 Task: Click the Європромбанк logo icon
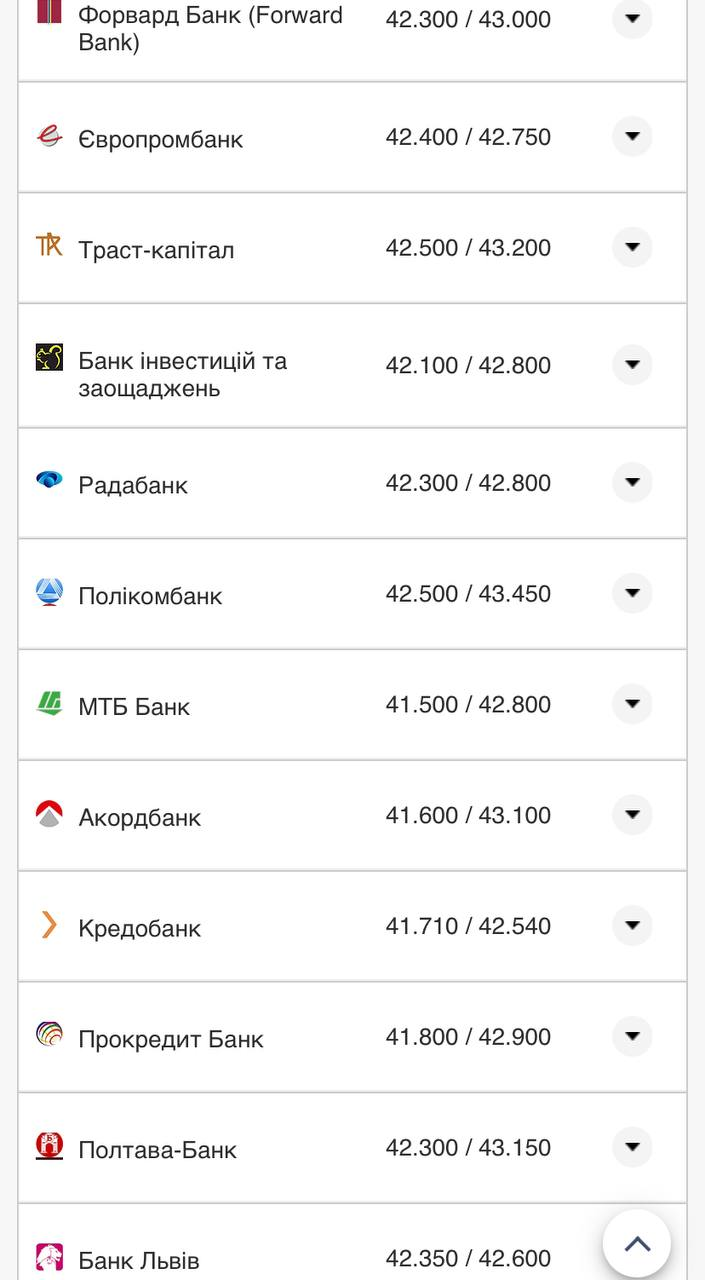(49, 136)
